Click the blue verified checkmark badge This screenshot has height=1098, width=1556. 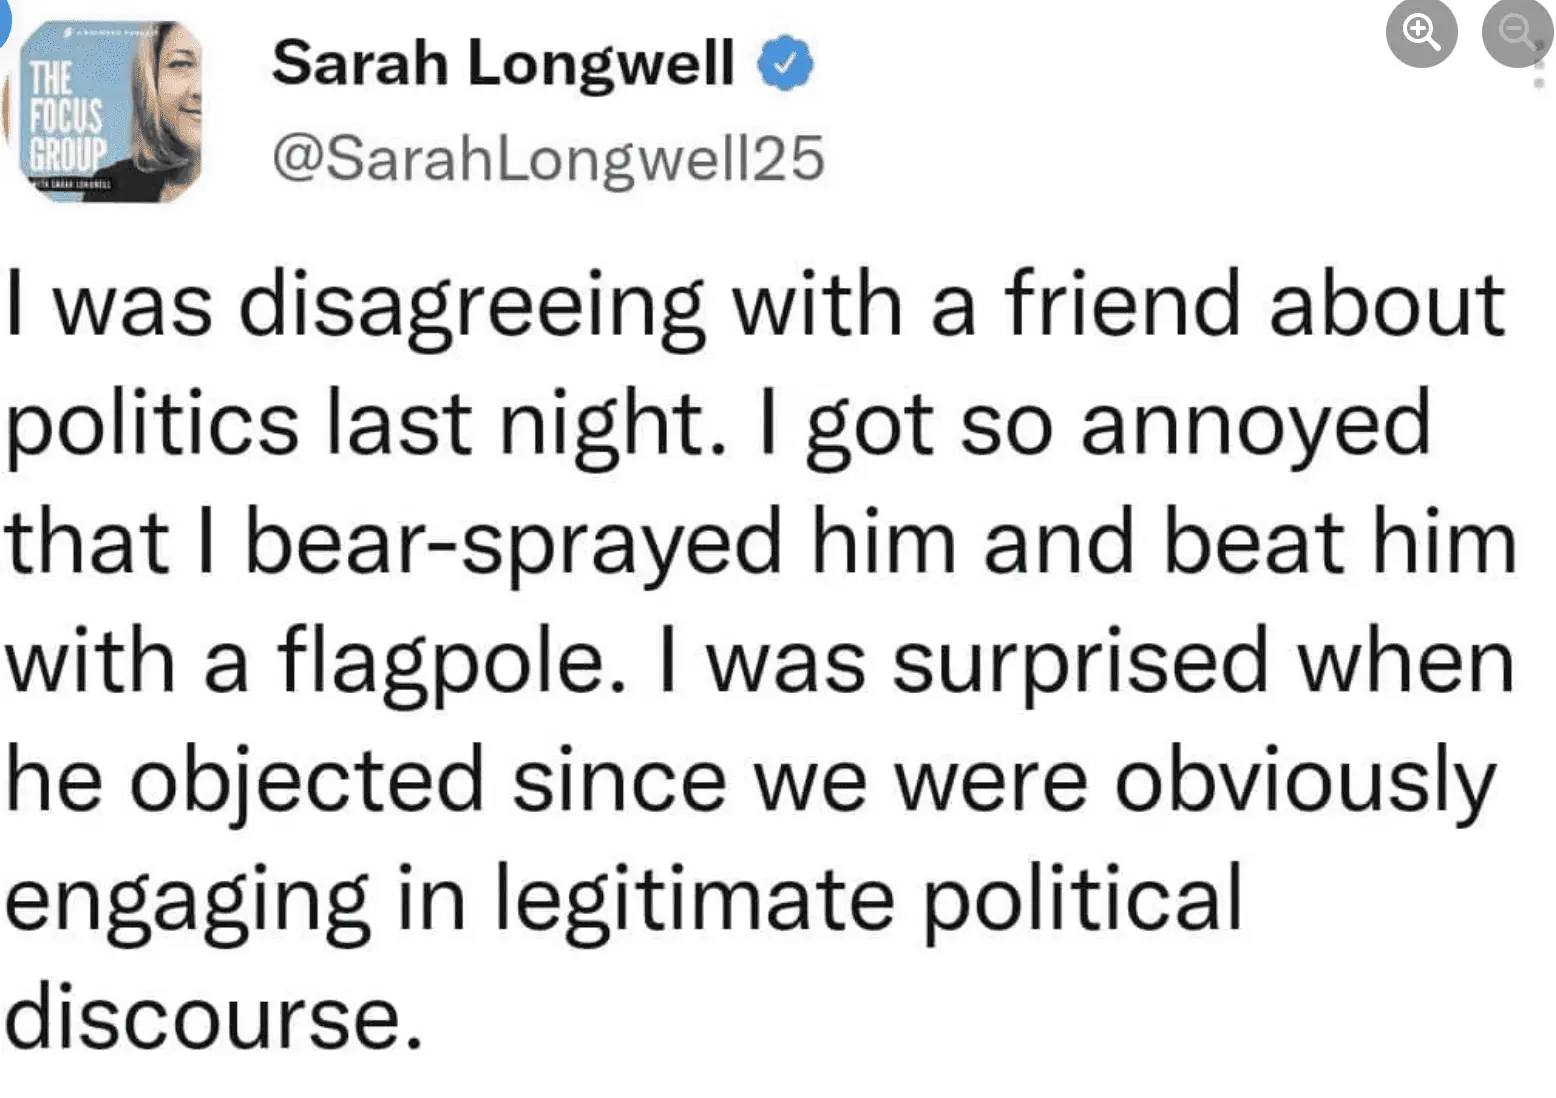click(x=785, y=63)
